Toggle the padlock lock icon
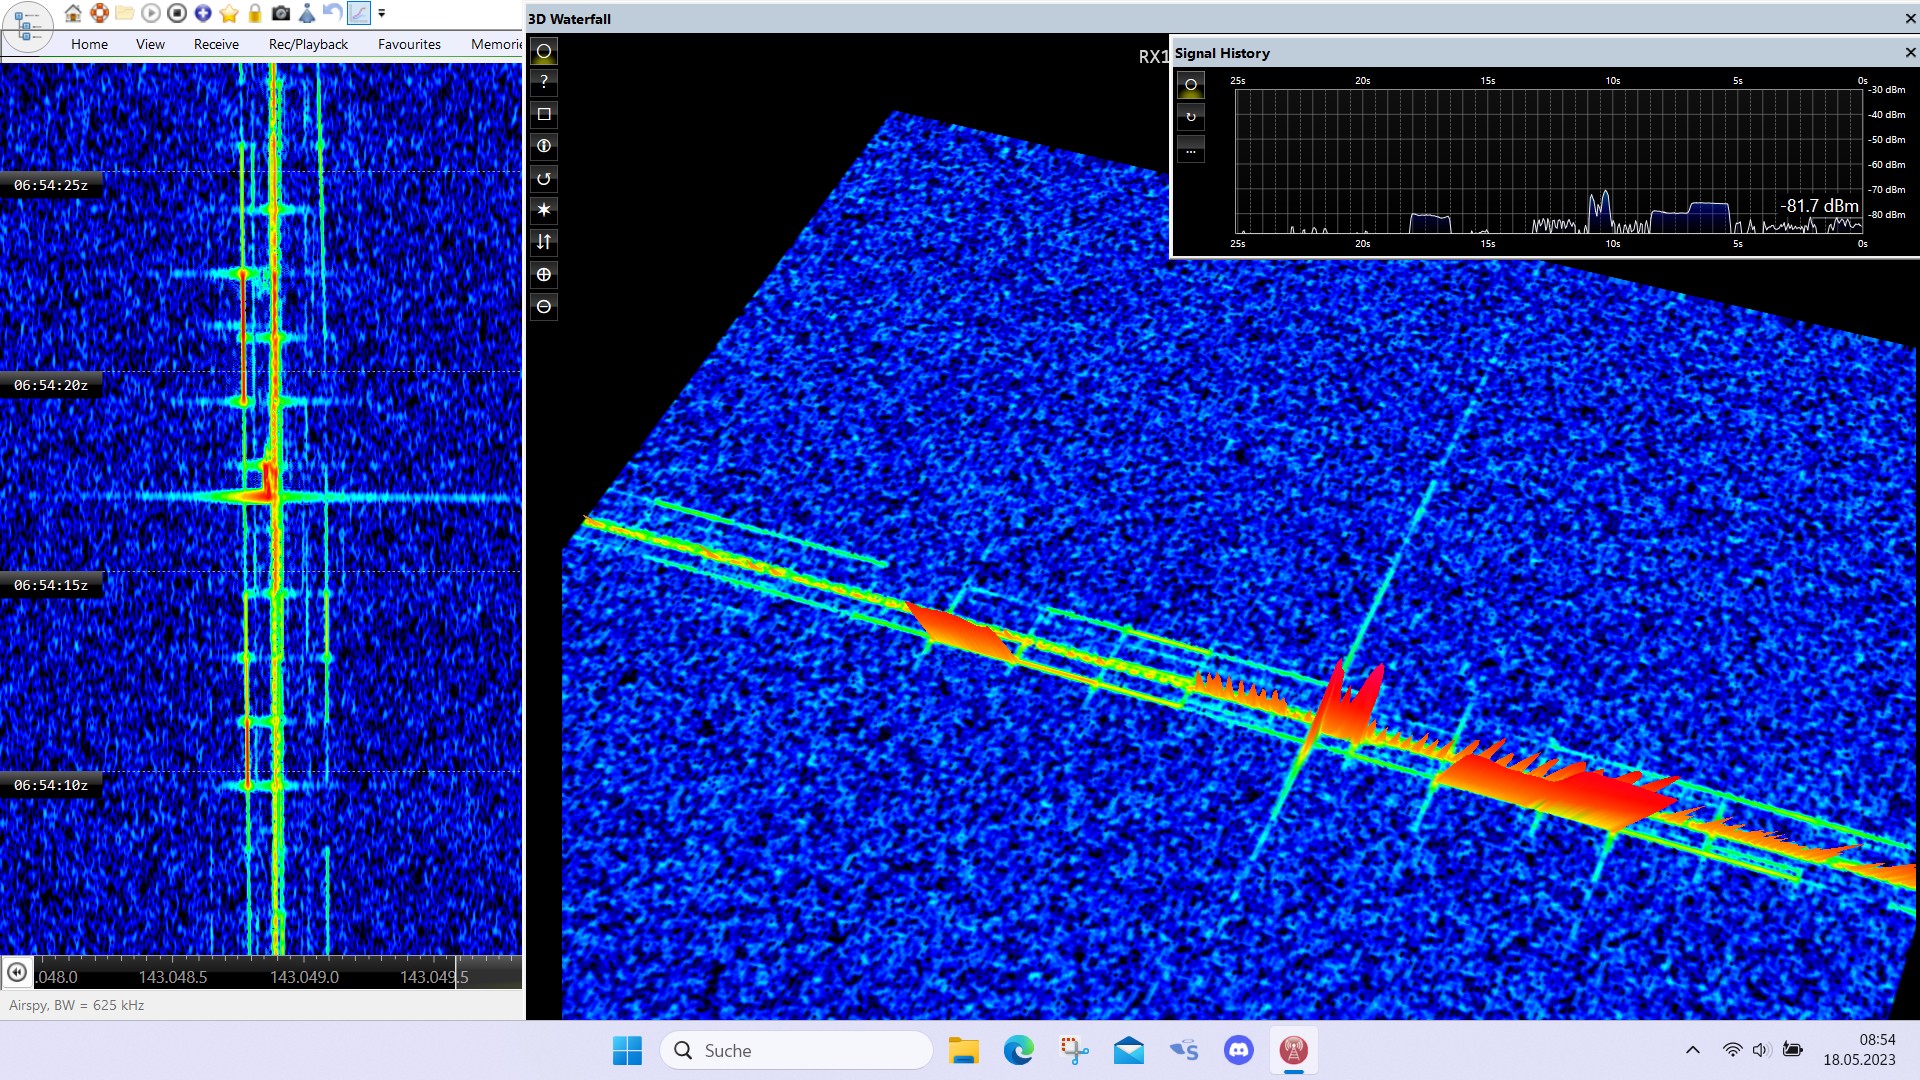Viewport: 1920px width, 1080px height. (x=255, y=13)
